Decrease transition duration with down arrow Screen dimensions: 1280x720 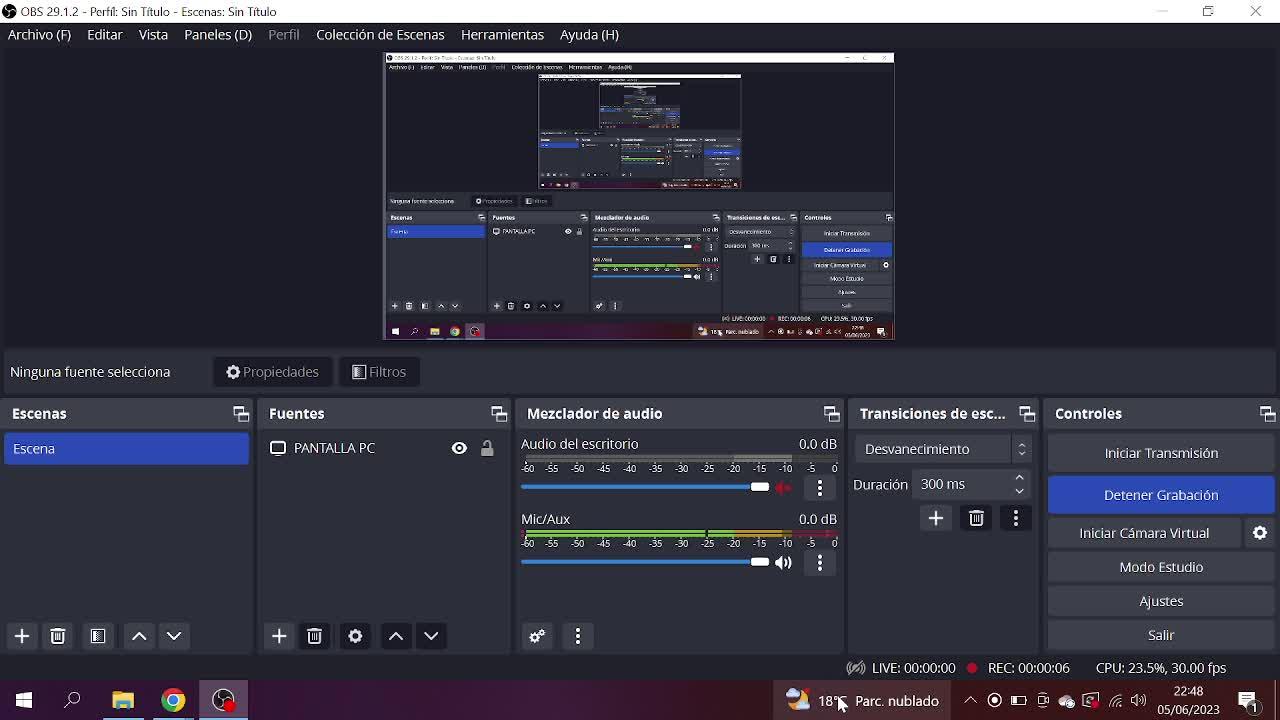coord(1019,491)
